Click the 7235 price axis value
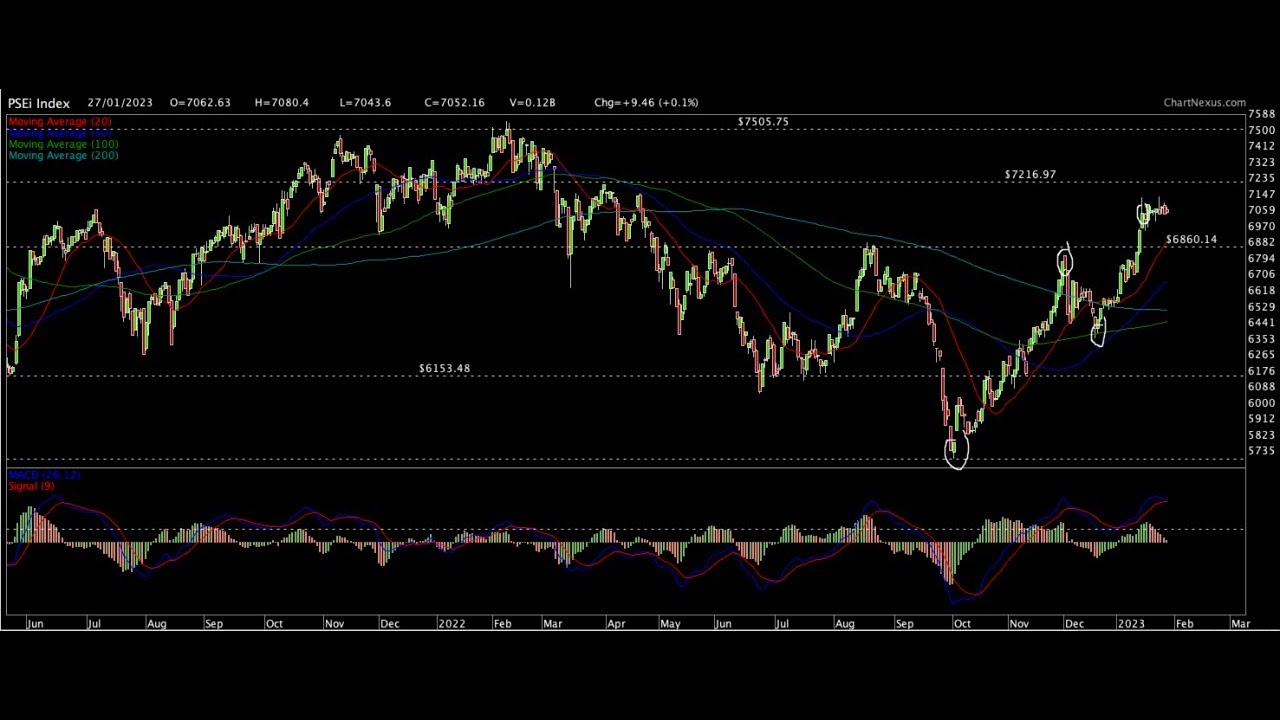 (1261, 179)
